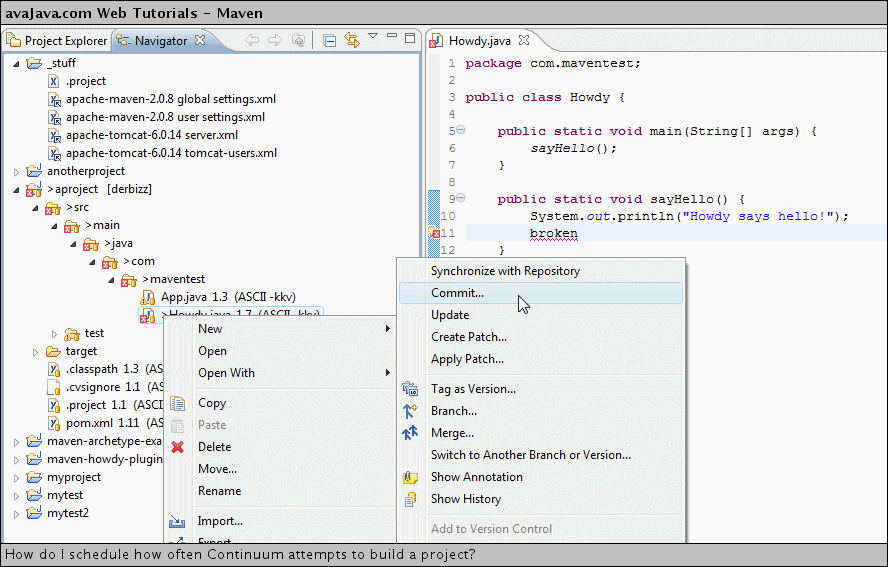Click the apache-tomcat-6.0.14 server.xml file icon

click(x=54, y=135)
